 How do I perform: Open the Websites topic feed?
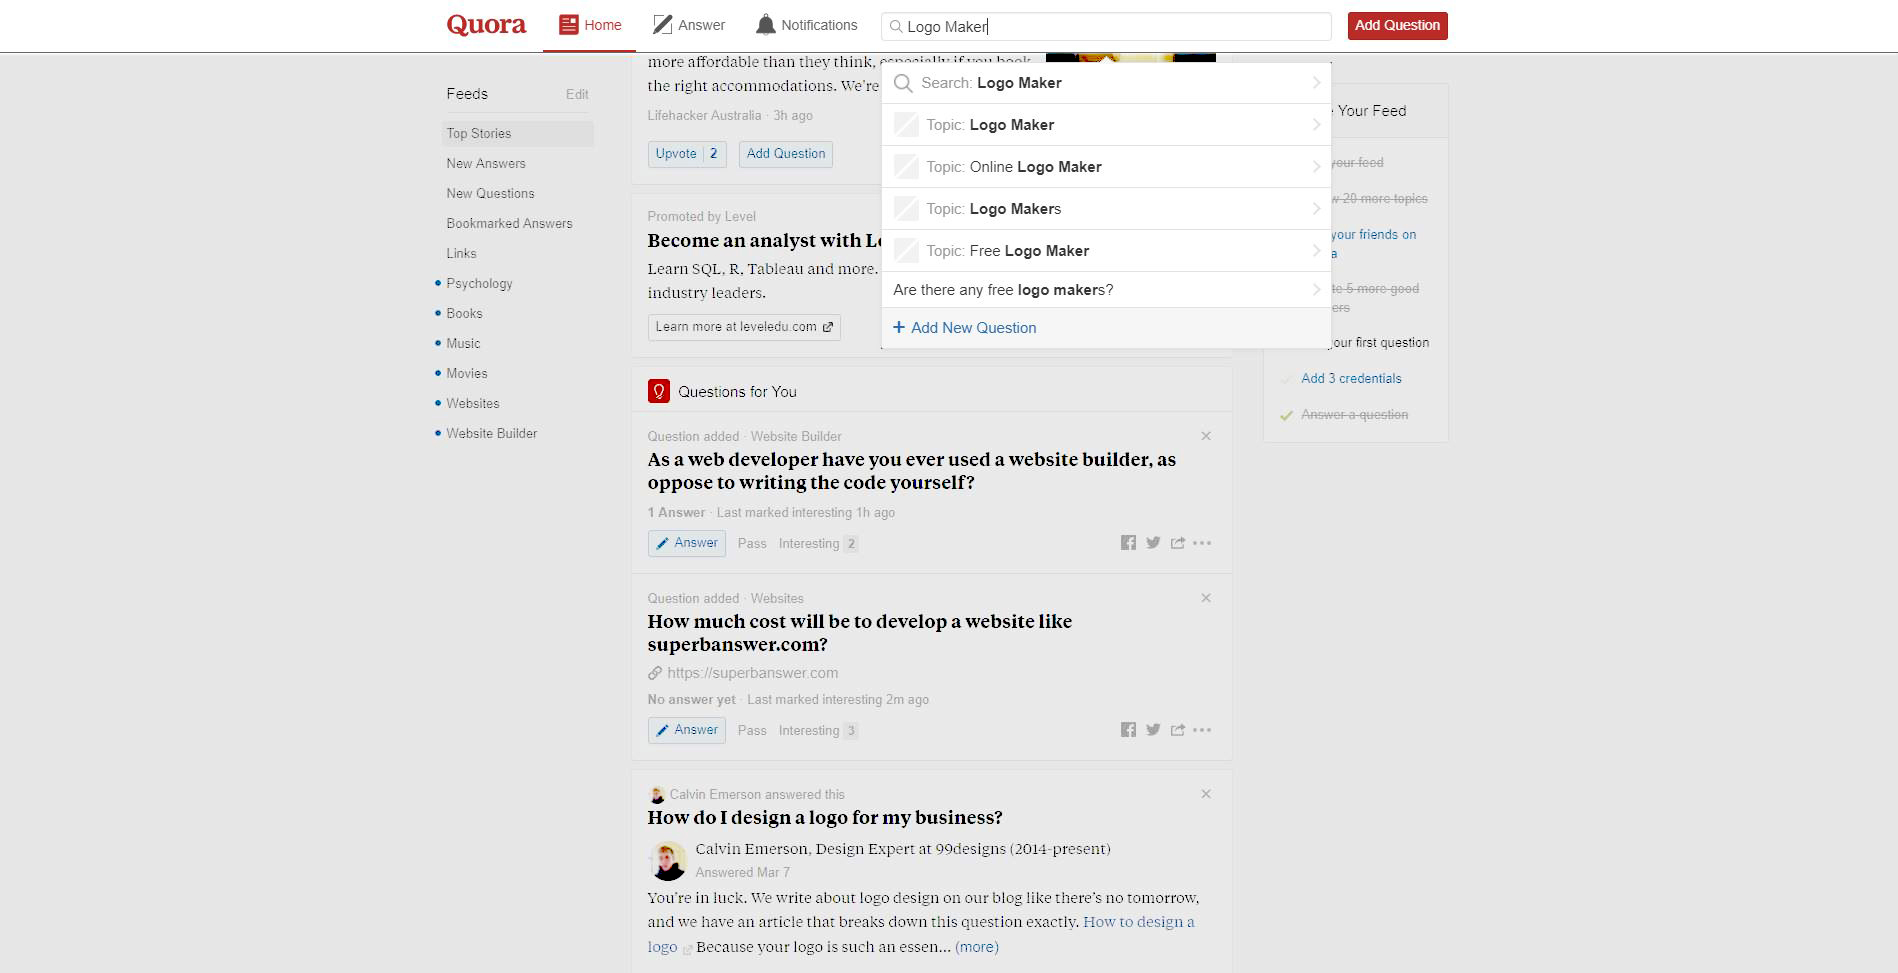[473, 404]
